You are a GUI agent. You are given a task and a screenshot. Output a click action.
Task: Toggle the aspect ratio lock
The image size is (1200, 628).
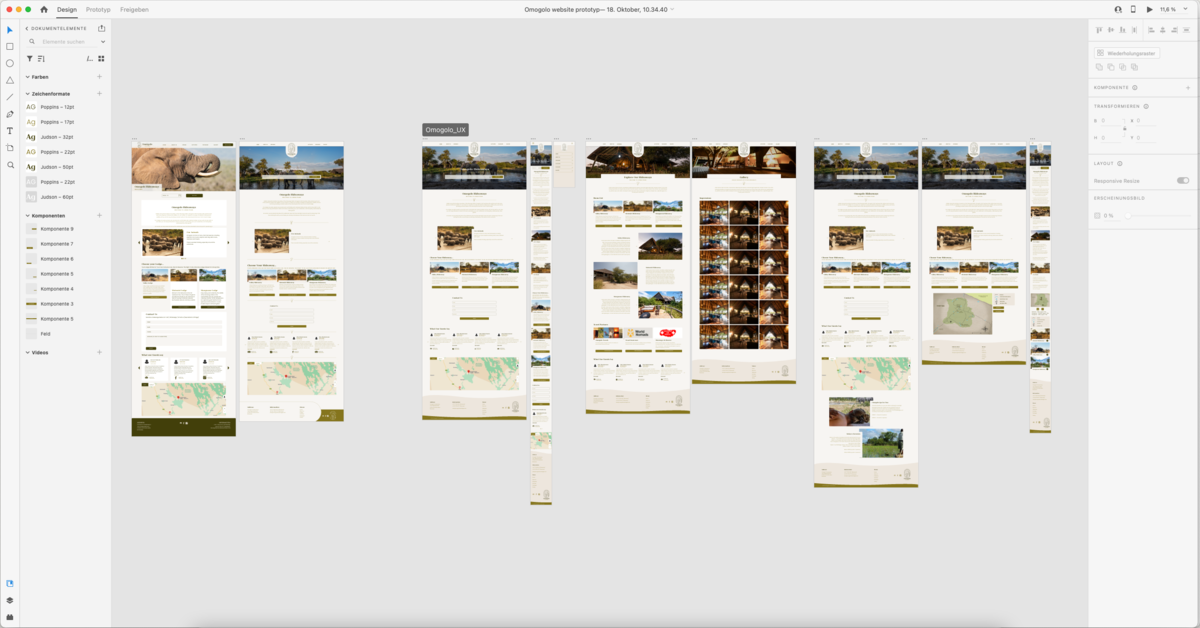(1125, 129)
